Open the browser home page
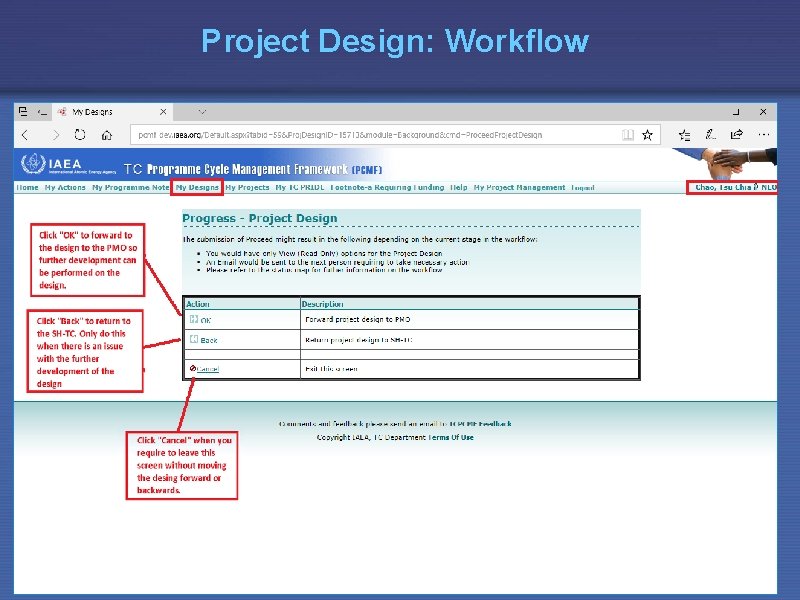Screen dimensions: 800x600 tap(106, 133)
